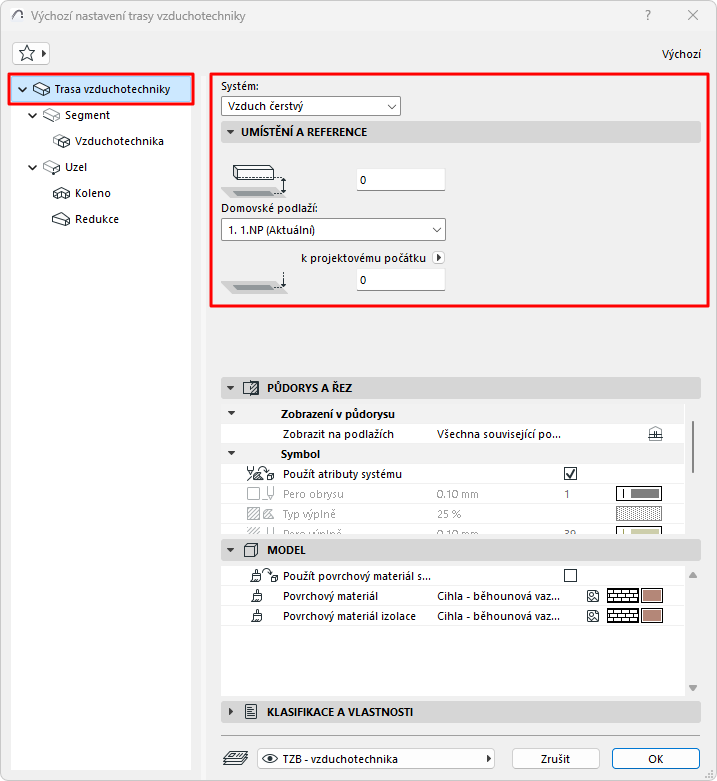Click the layers icon near the layer selector
Viewport: 717px width, 781px height.
pyautogui.click(x=236, y=759)
